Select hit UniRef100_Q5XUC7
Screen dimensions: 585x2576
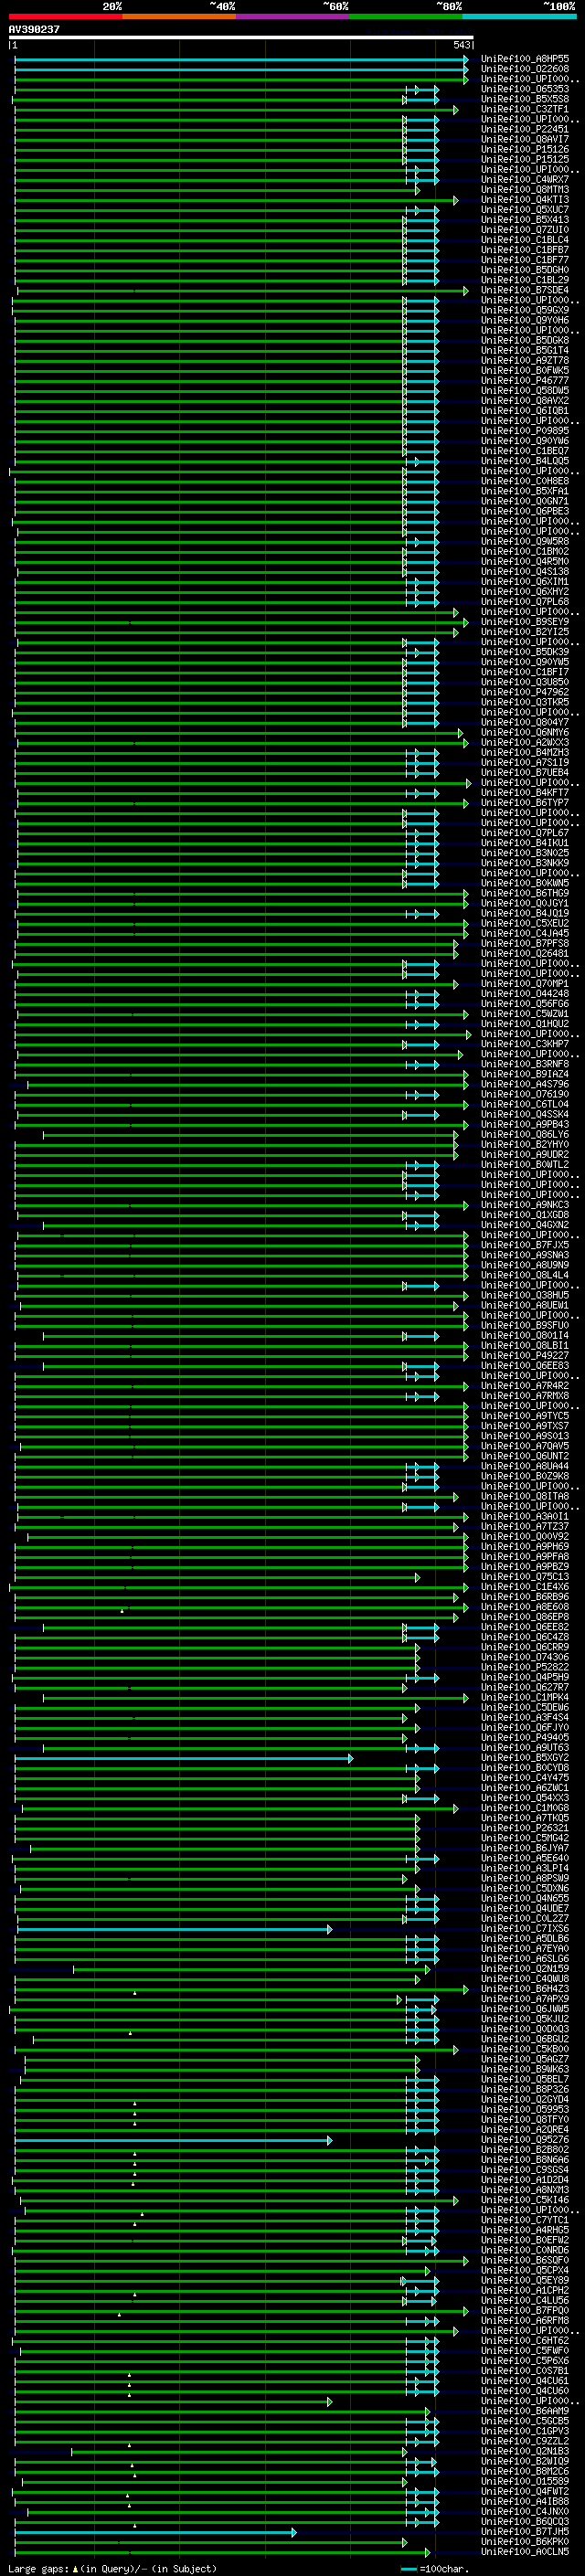(x=525, y=210)
